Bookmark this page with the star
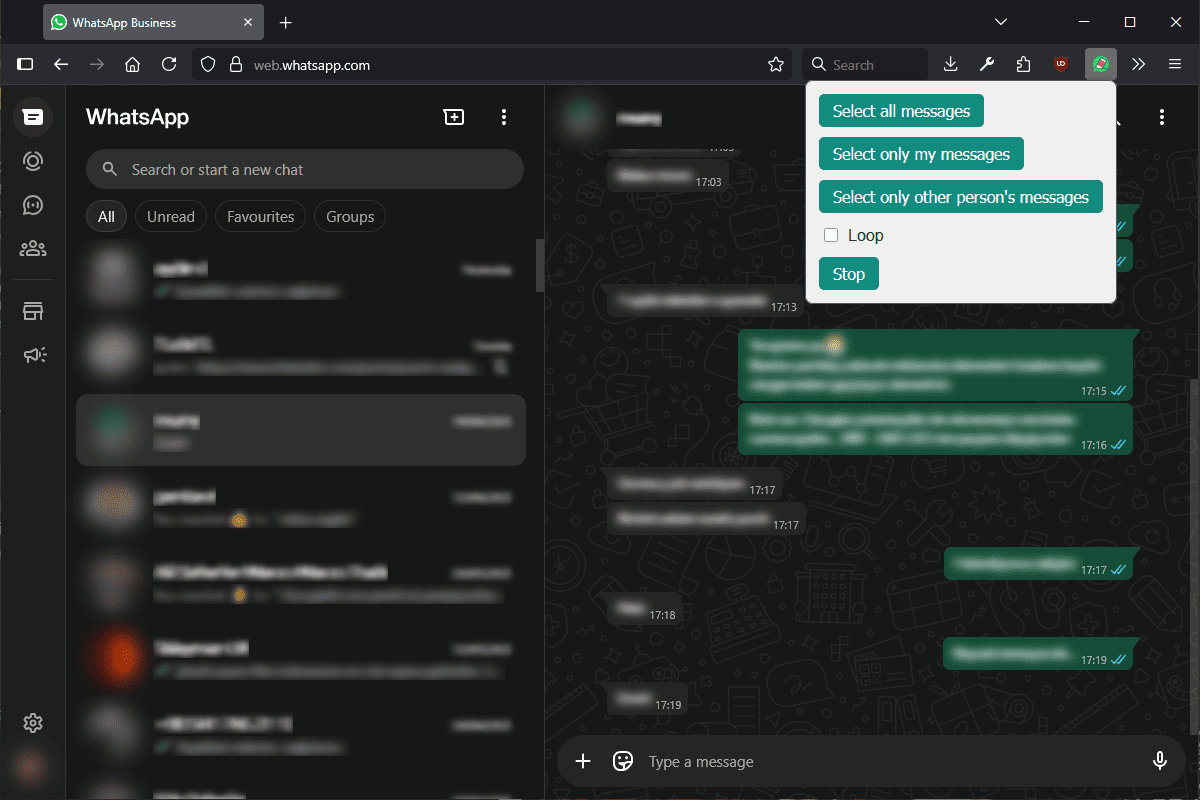 pos(776,65)
